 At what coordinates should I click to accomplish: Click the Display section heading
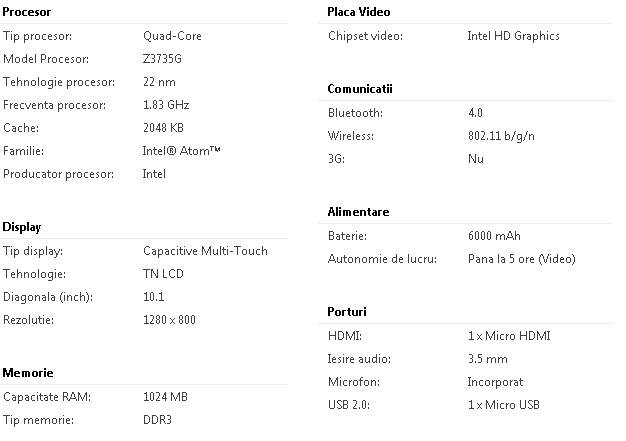pyautogui.click(x=22, y=227)
